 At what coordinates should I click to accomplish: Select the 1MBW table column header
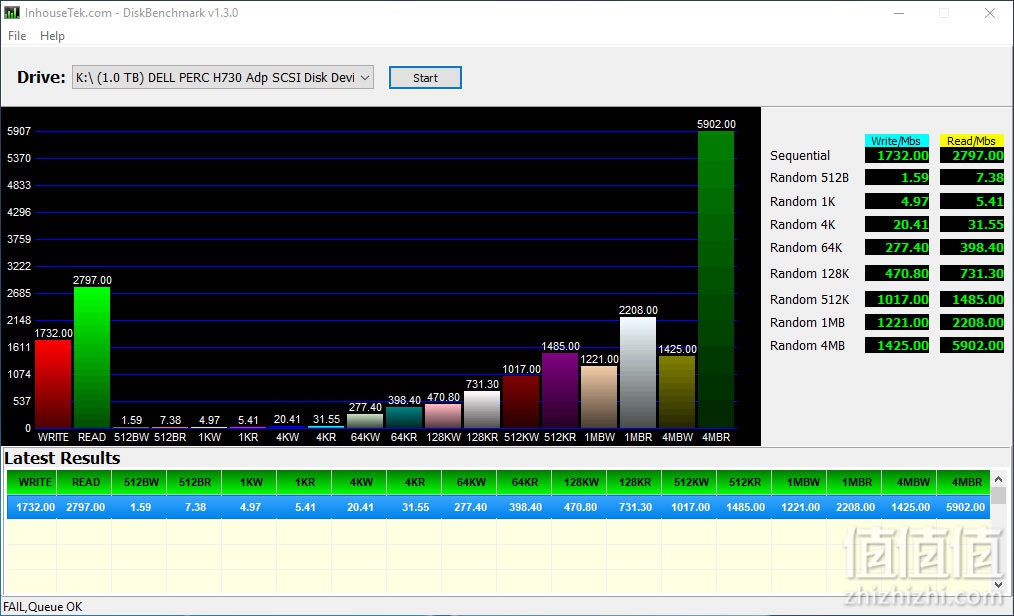point(800,482)
